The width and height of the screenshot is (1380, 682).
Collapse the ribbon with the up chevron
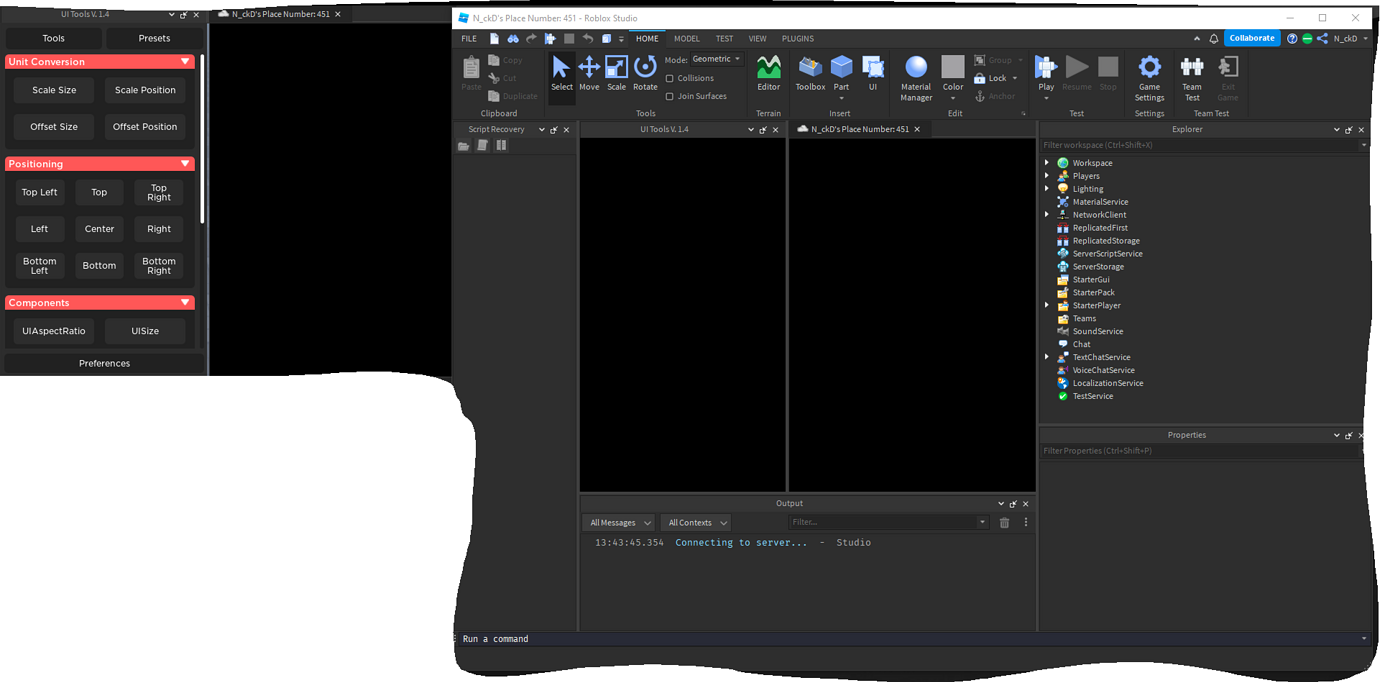1198,38
